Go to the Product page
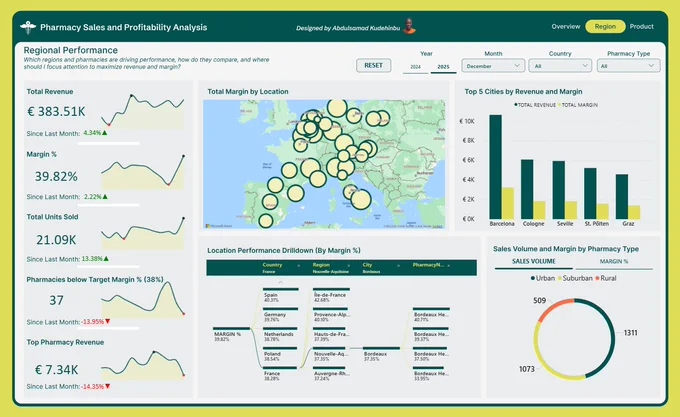 point(641,26)
